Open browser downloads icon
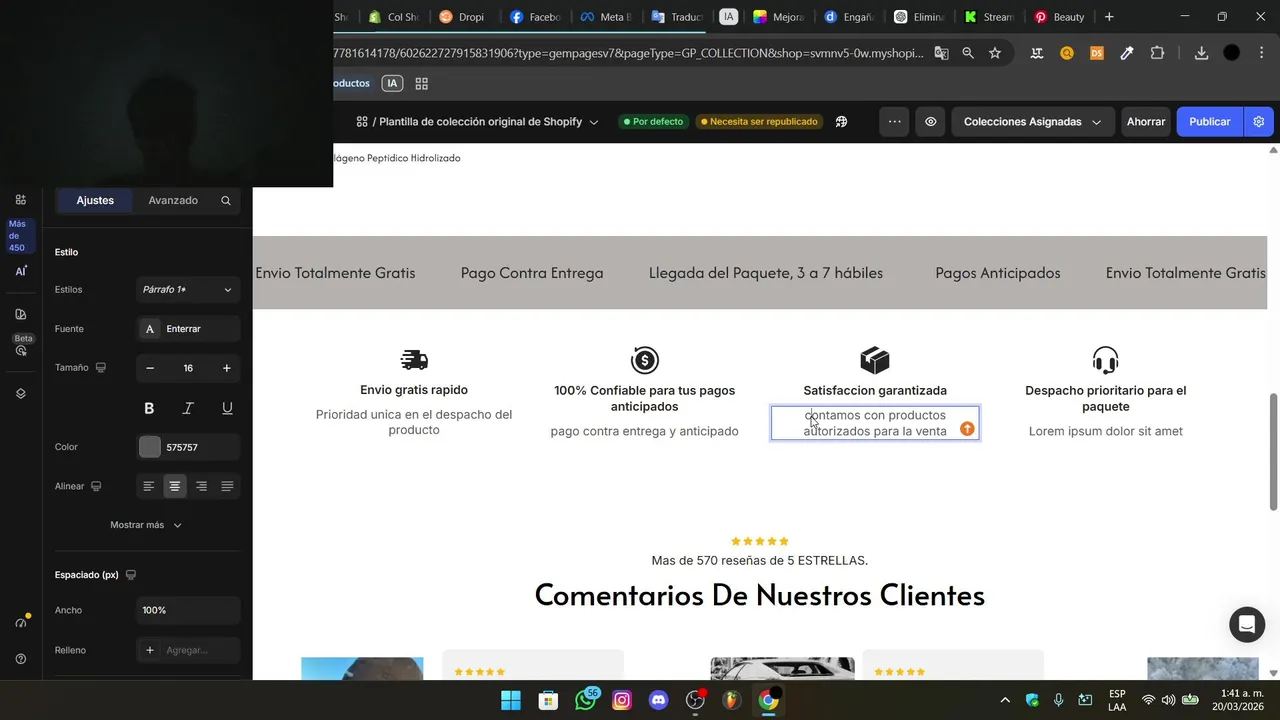Image resolution: width=1280 pixels, height=720 pixels. (1201, 53)
